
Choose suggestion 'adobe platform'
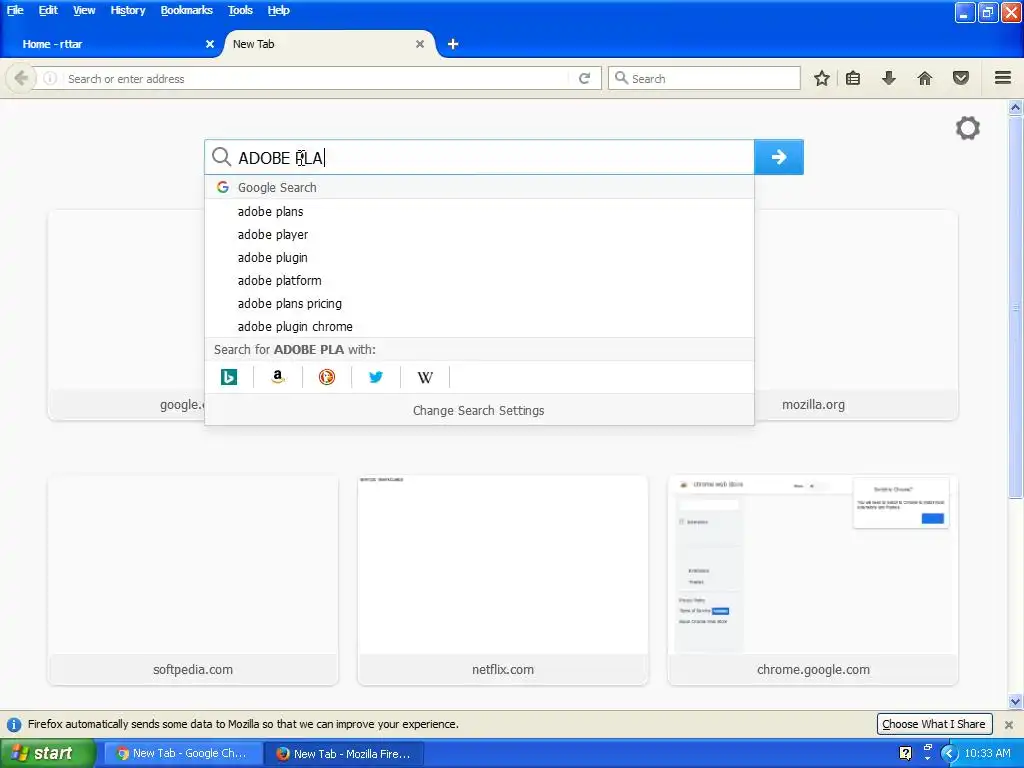[479, 280]
